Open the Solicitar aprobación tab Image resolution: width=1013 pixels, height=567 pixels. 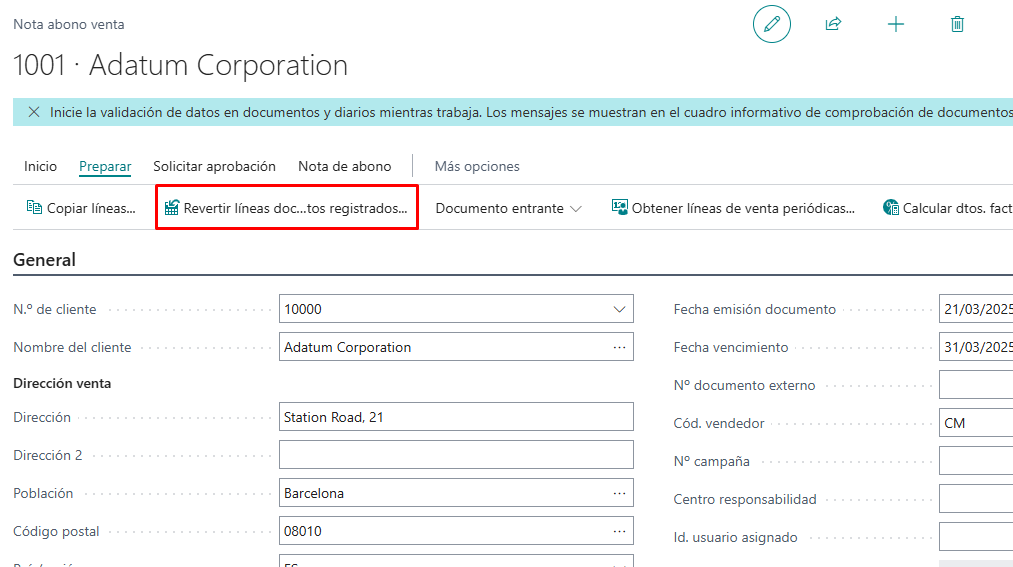(214, 167)
